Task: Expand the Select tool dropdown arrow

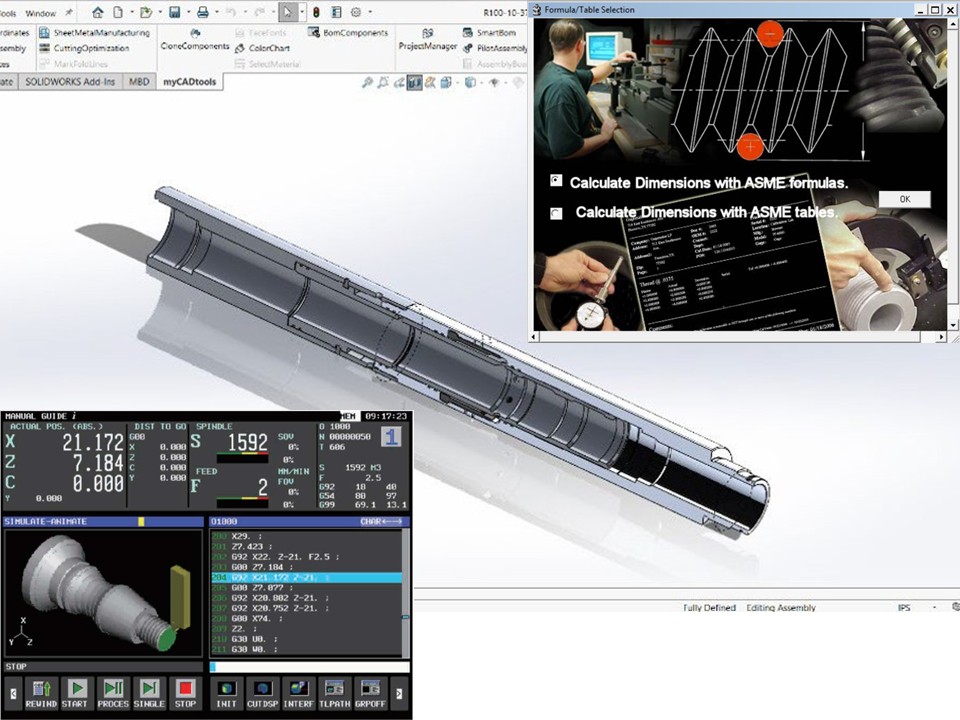Action: pyautogui.click(x=301, y=12)
